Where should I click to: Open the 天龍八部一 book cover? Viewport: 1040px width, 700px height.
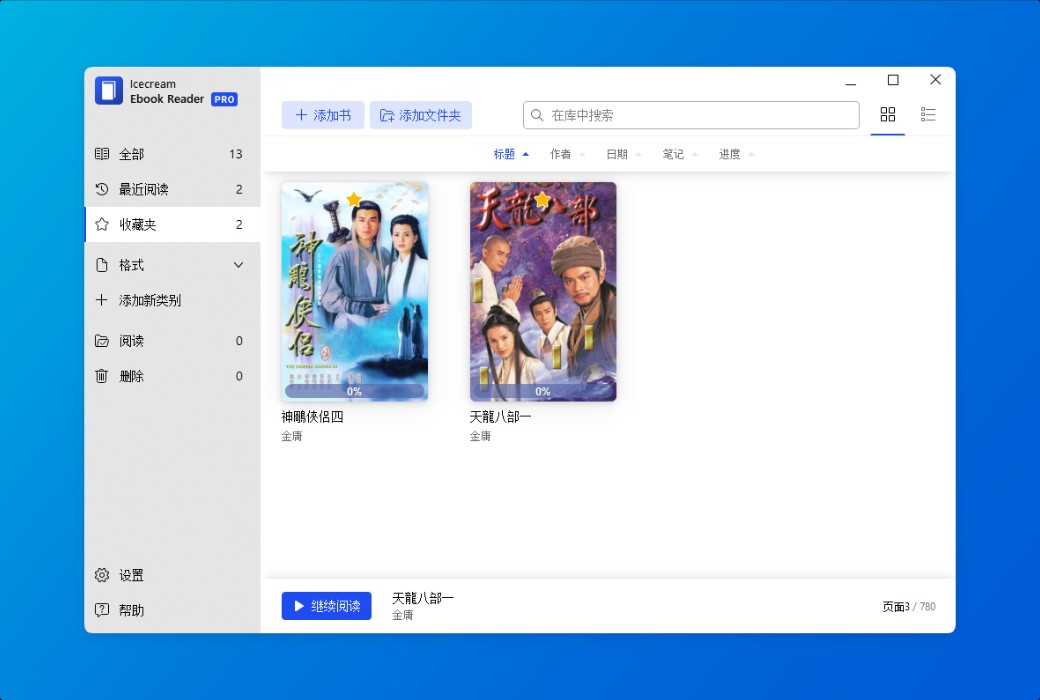pos(543,291)
